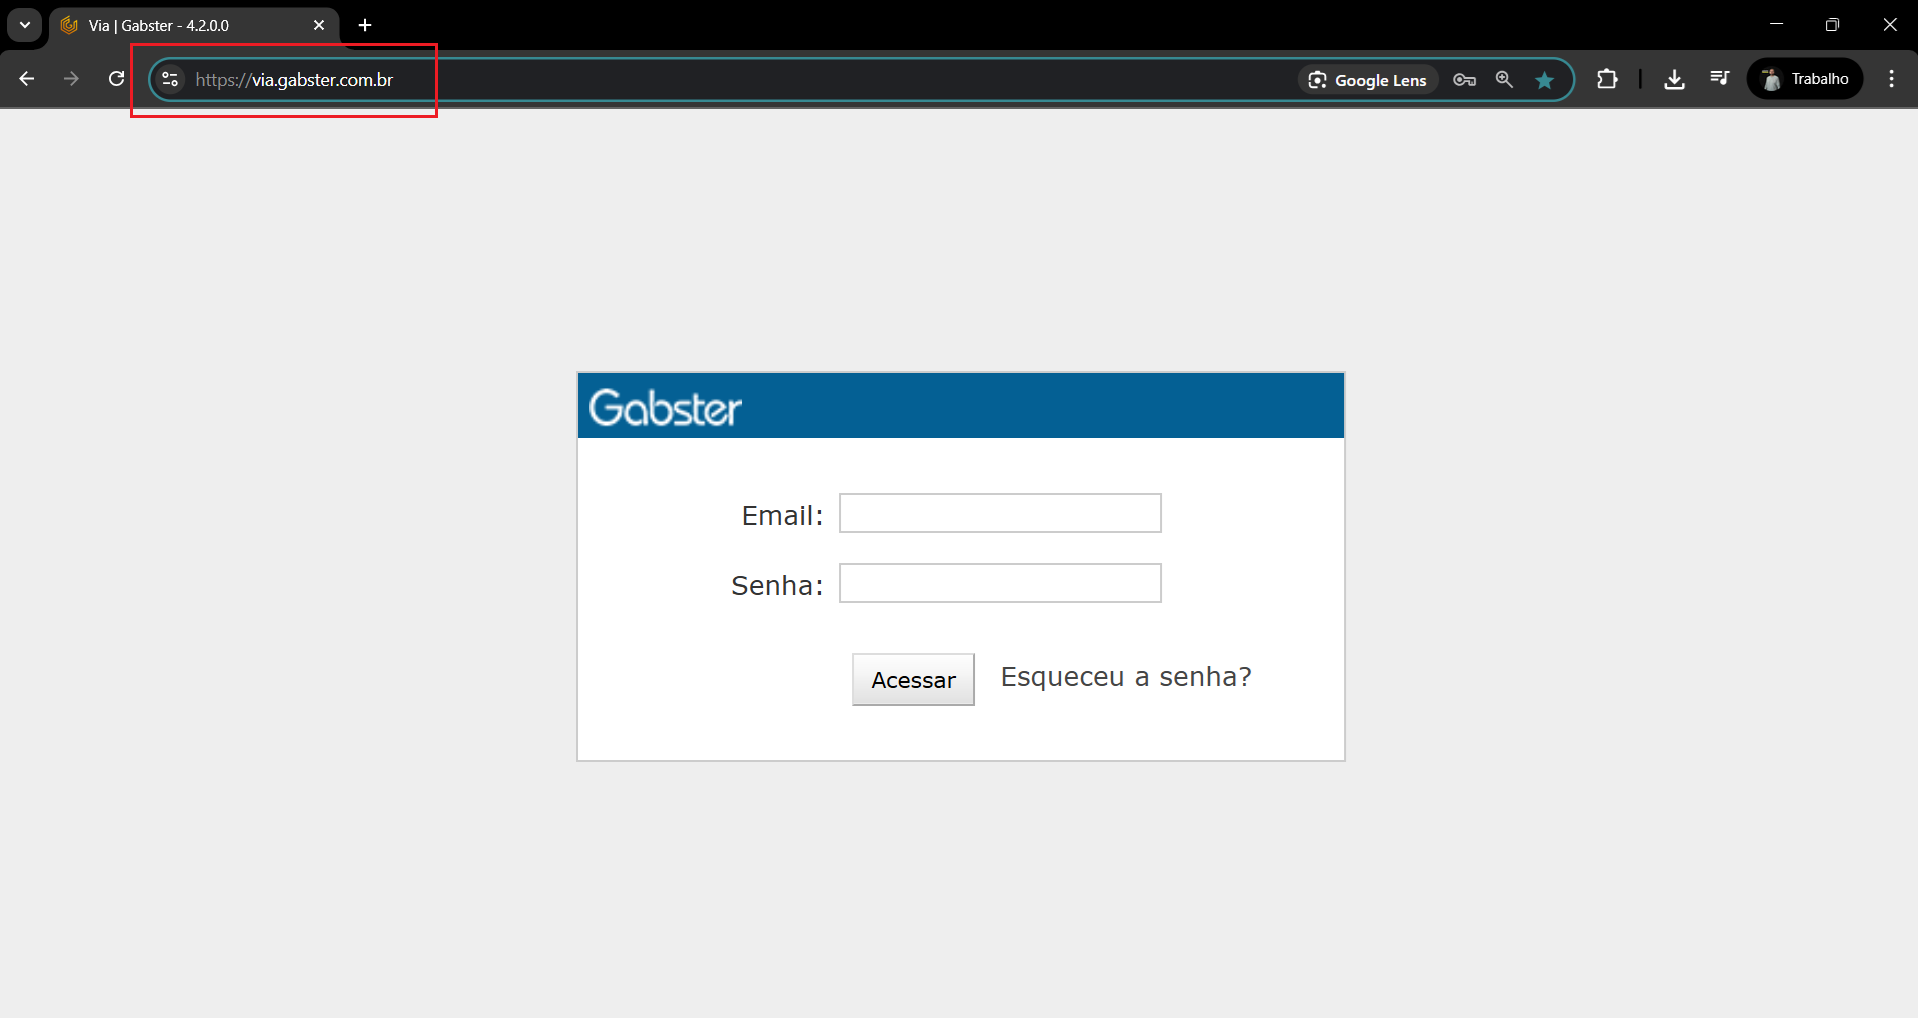
Task: Close the Via | Gabster tab
Action: pyautogui.click(x=319, y=25)
